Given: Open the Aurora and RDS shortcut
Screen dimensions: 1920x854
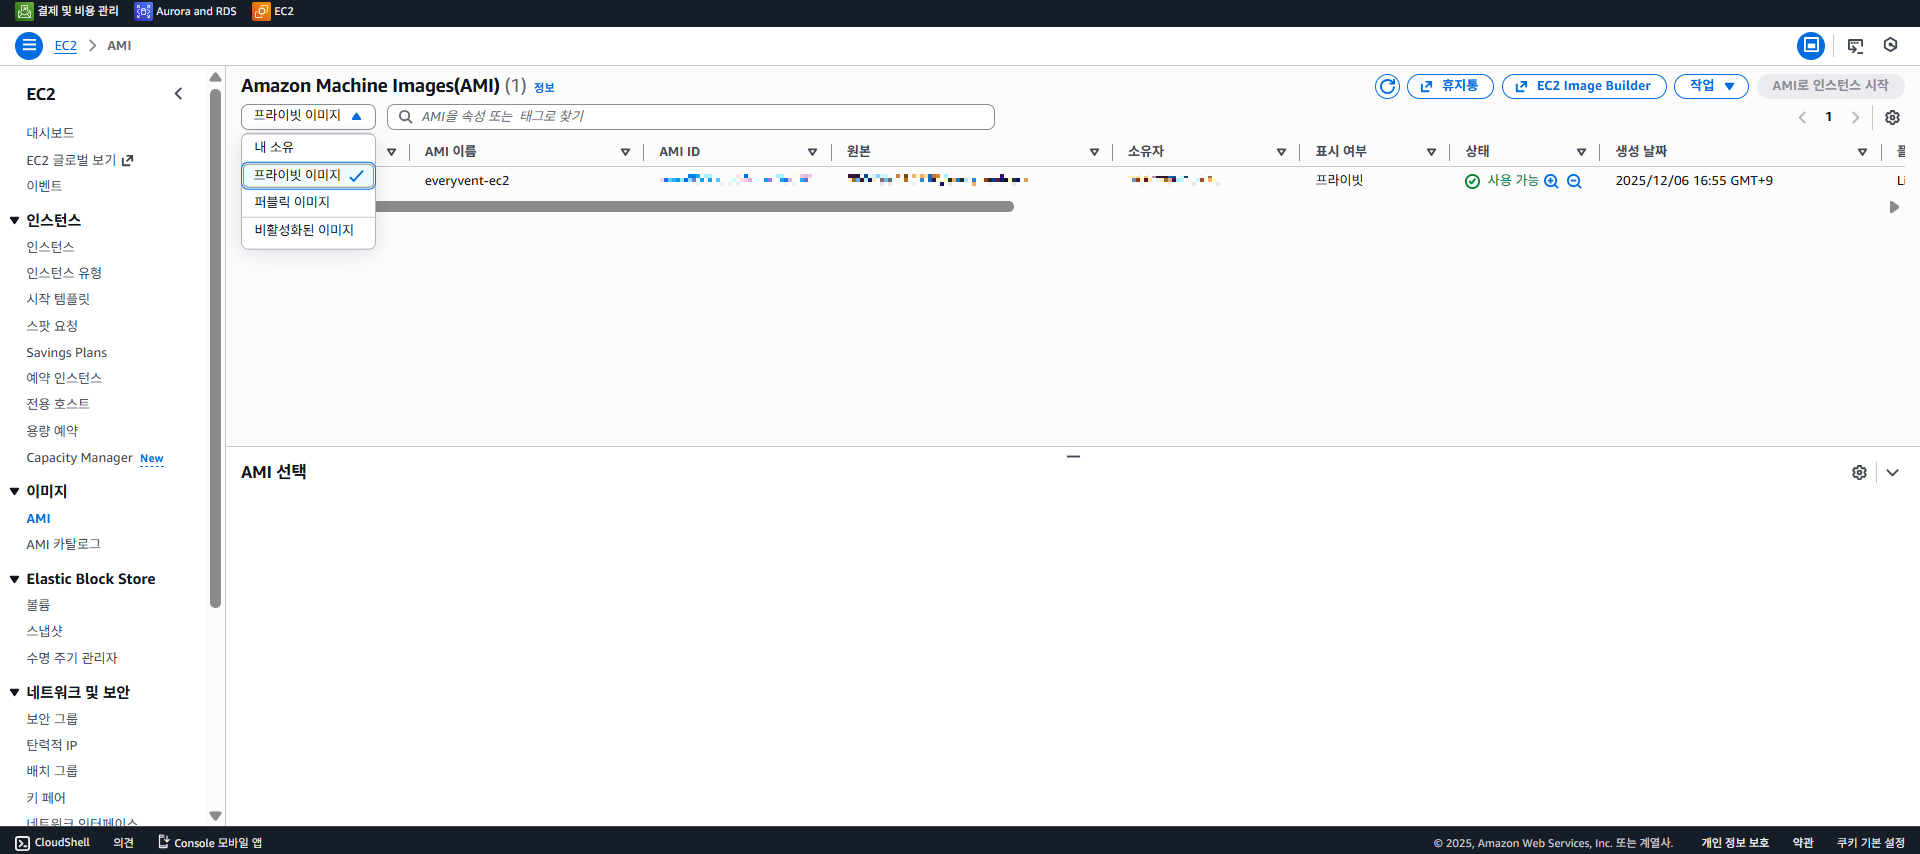Looking at the screenshot, I should [x=186, y=11].
